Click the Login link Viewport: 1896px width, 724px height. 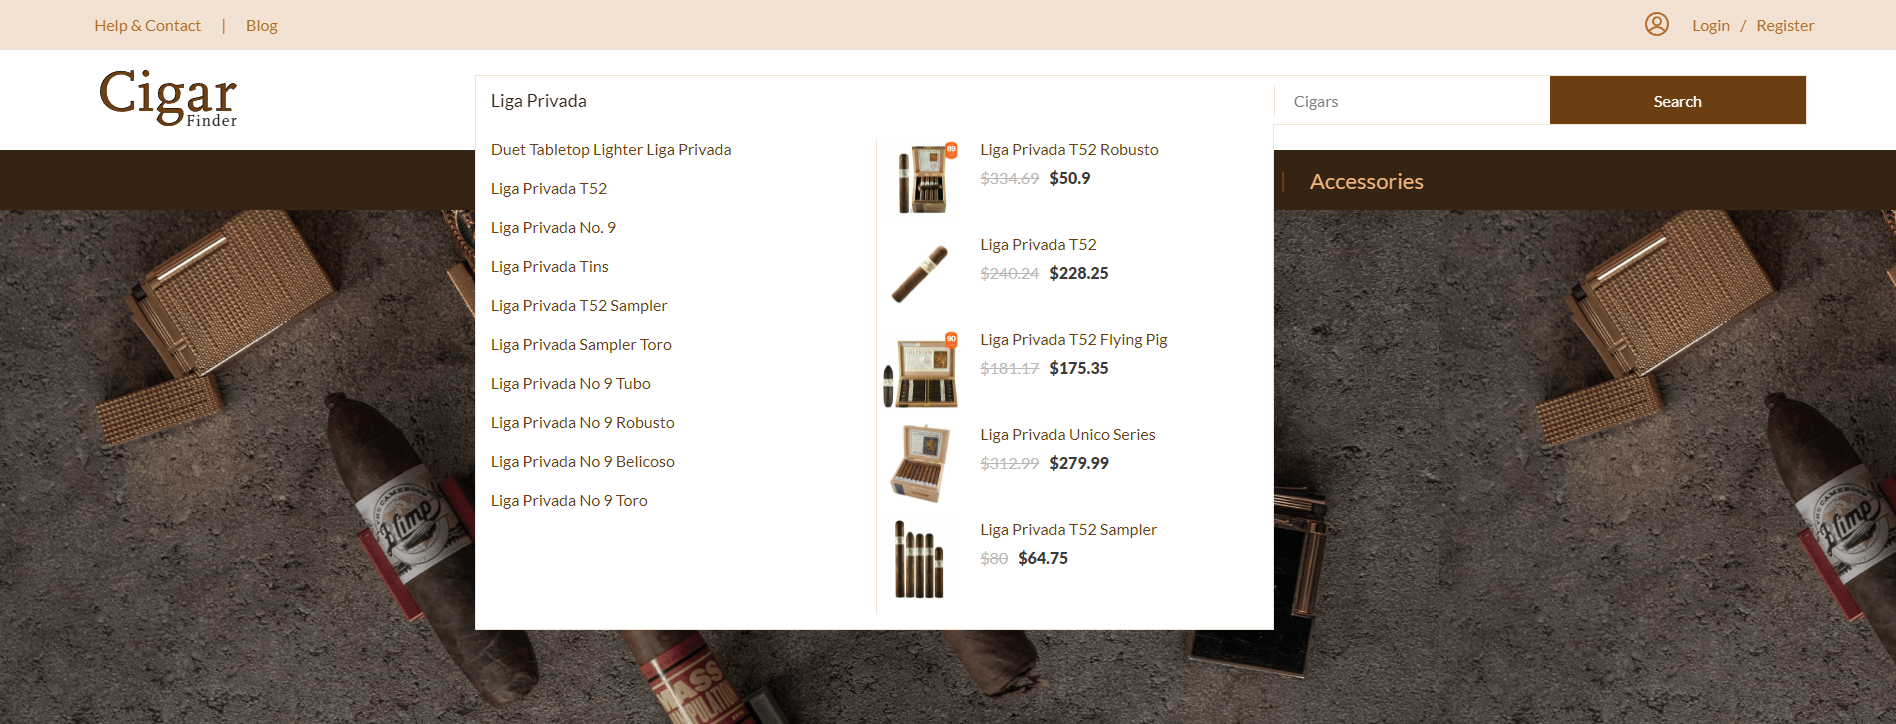1710,25
